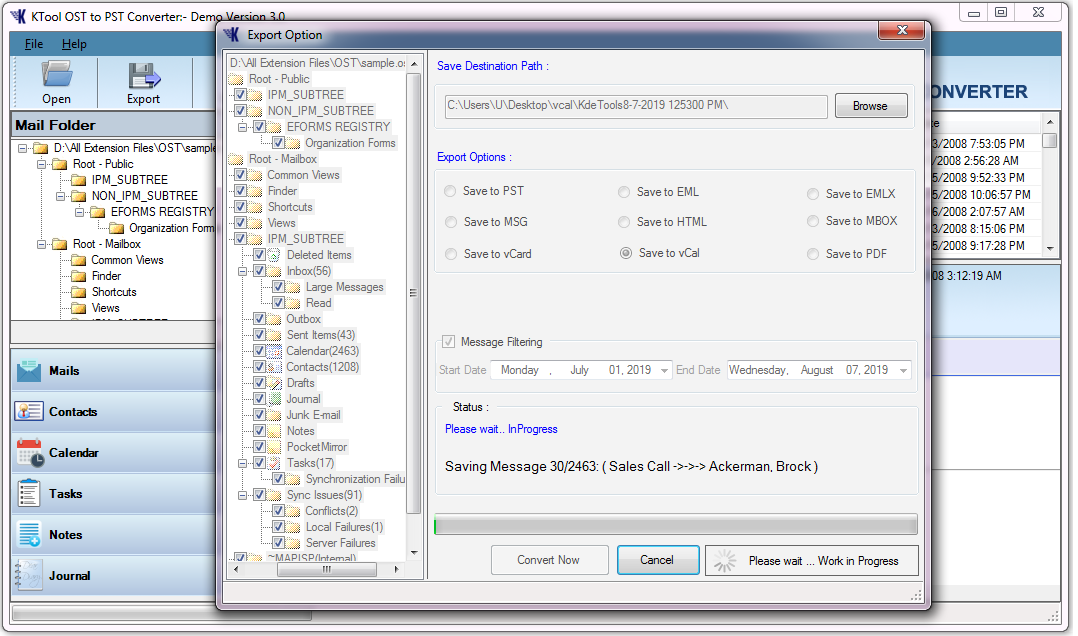The width and height of the screenshot is (1078, 636).
Task: Click the Please wait Work in Progress button
Action: pos(812,560)
